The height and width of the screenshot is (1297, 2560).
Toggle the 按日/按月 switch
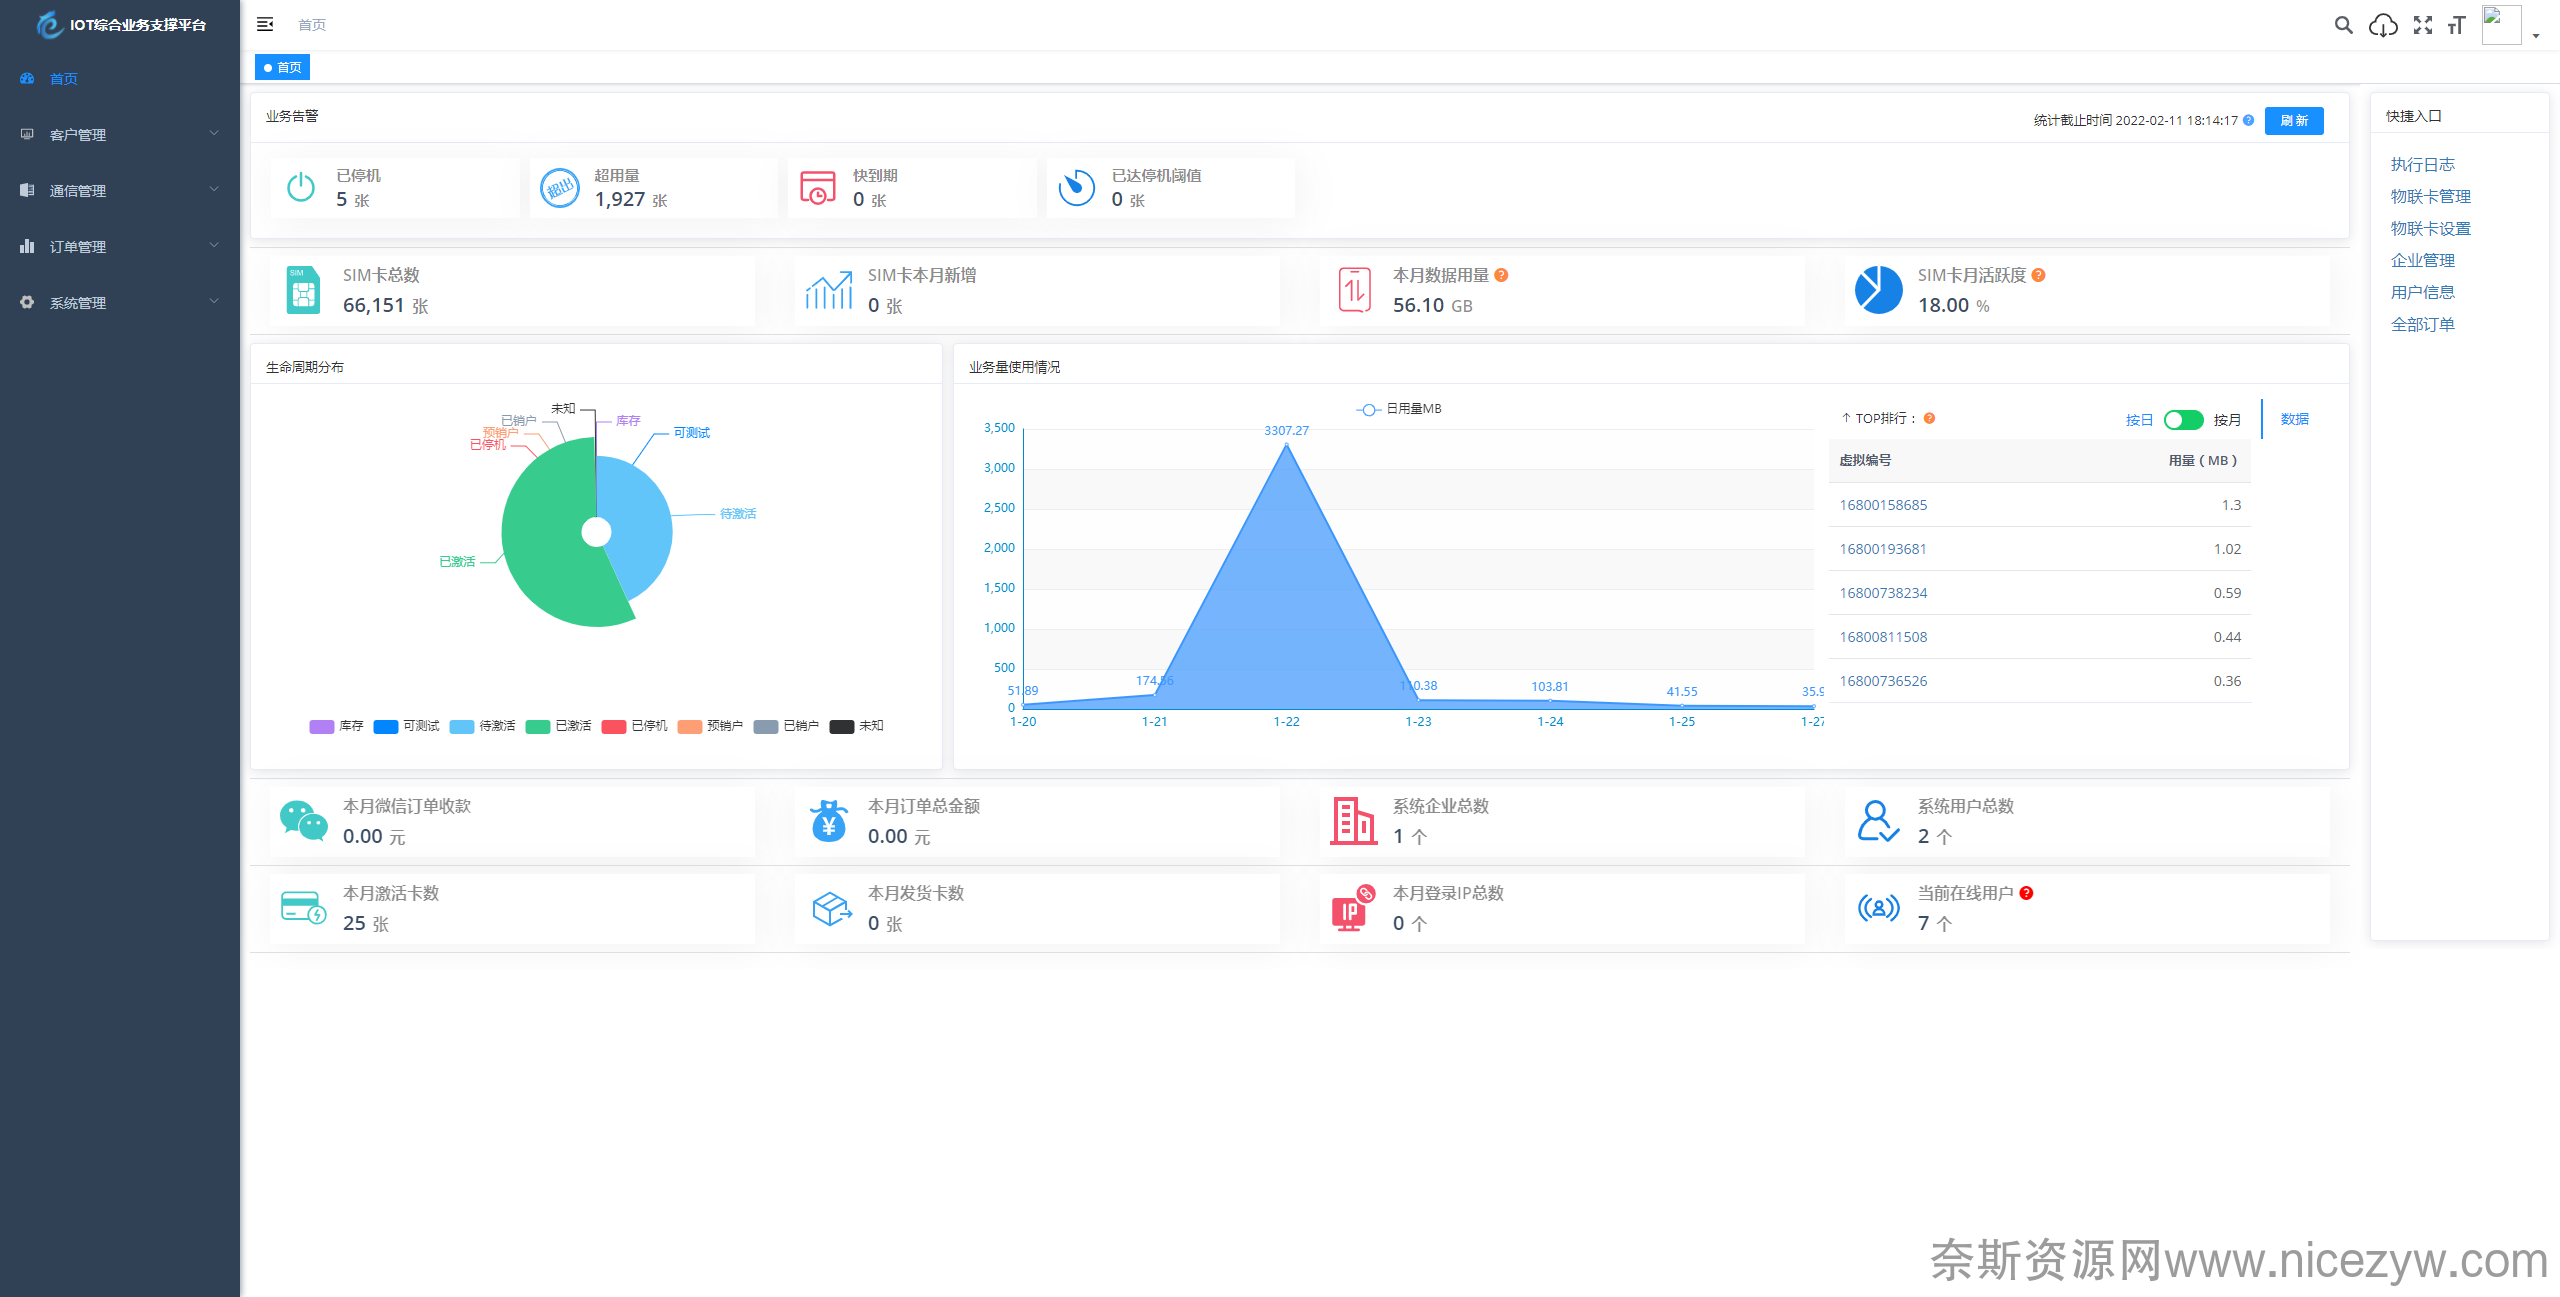click(2183, 420)
